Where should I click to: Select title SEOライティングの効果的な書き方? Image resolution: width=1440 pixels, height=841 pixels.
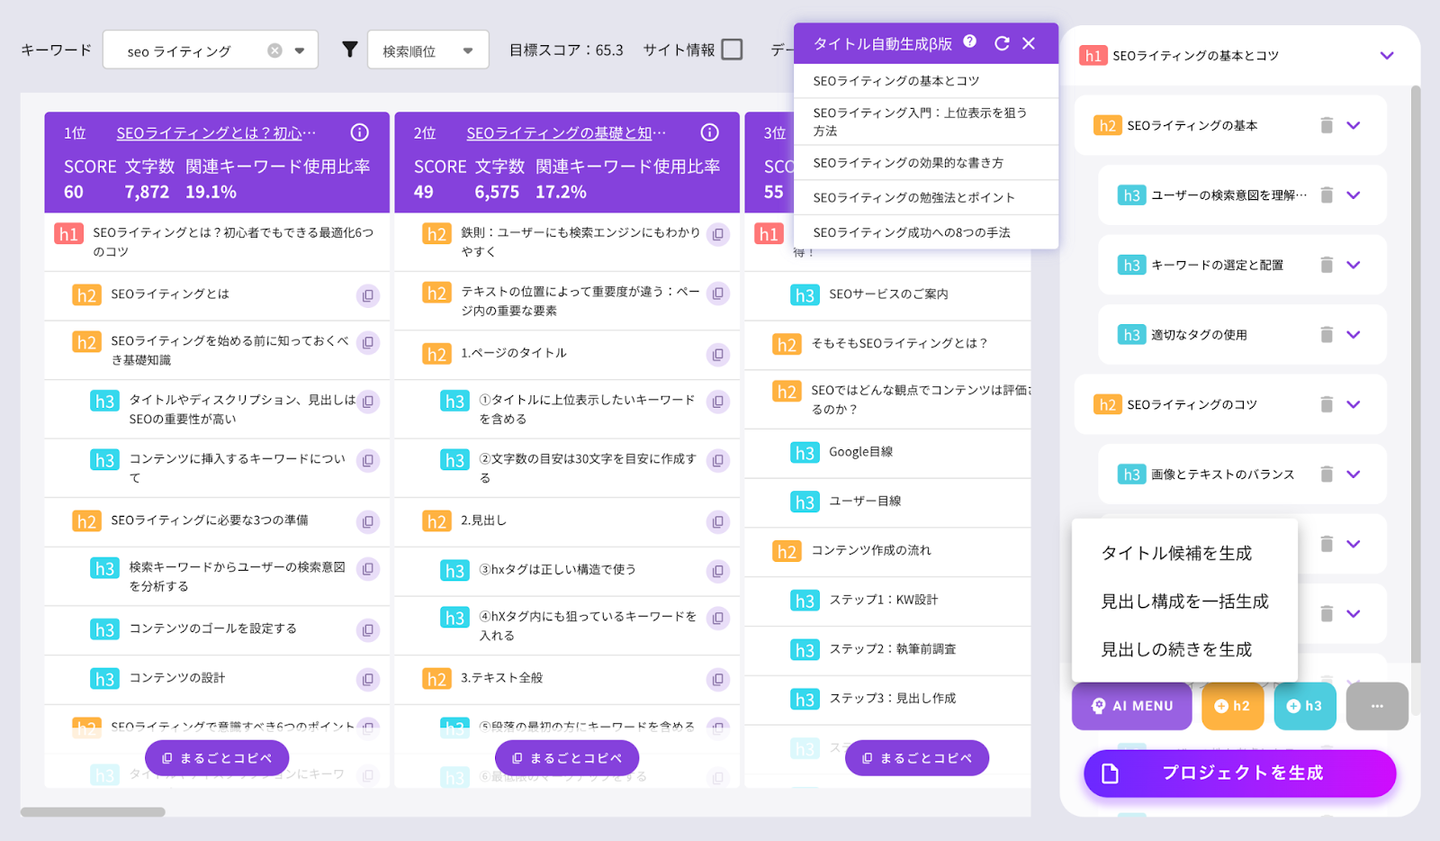[926, 163]
